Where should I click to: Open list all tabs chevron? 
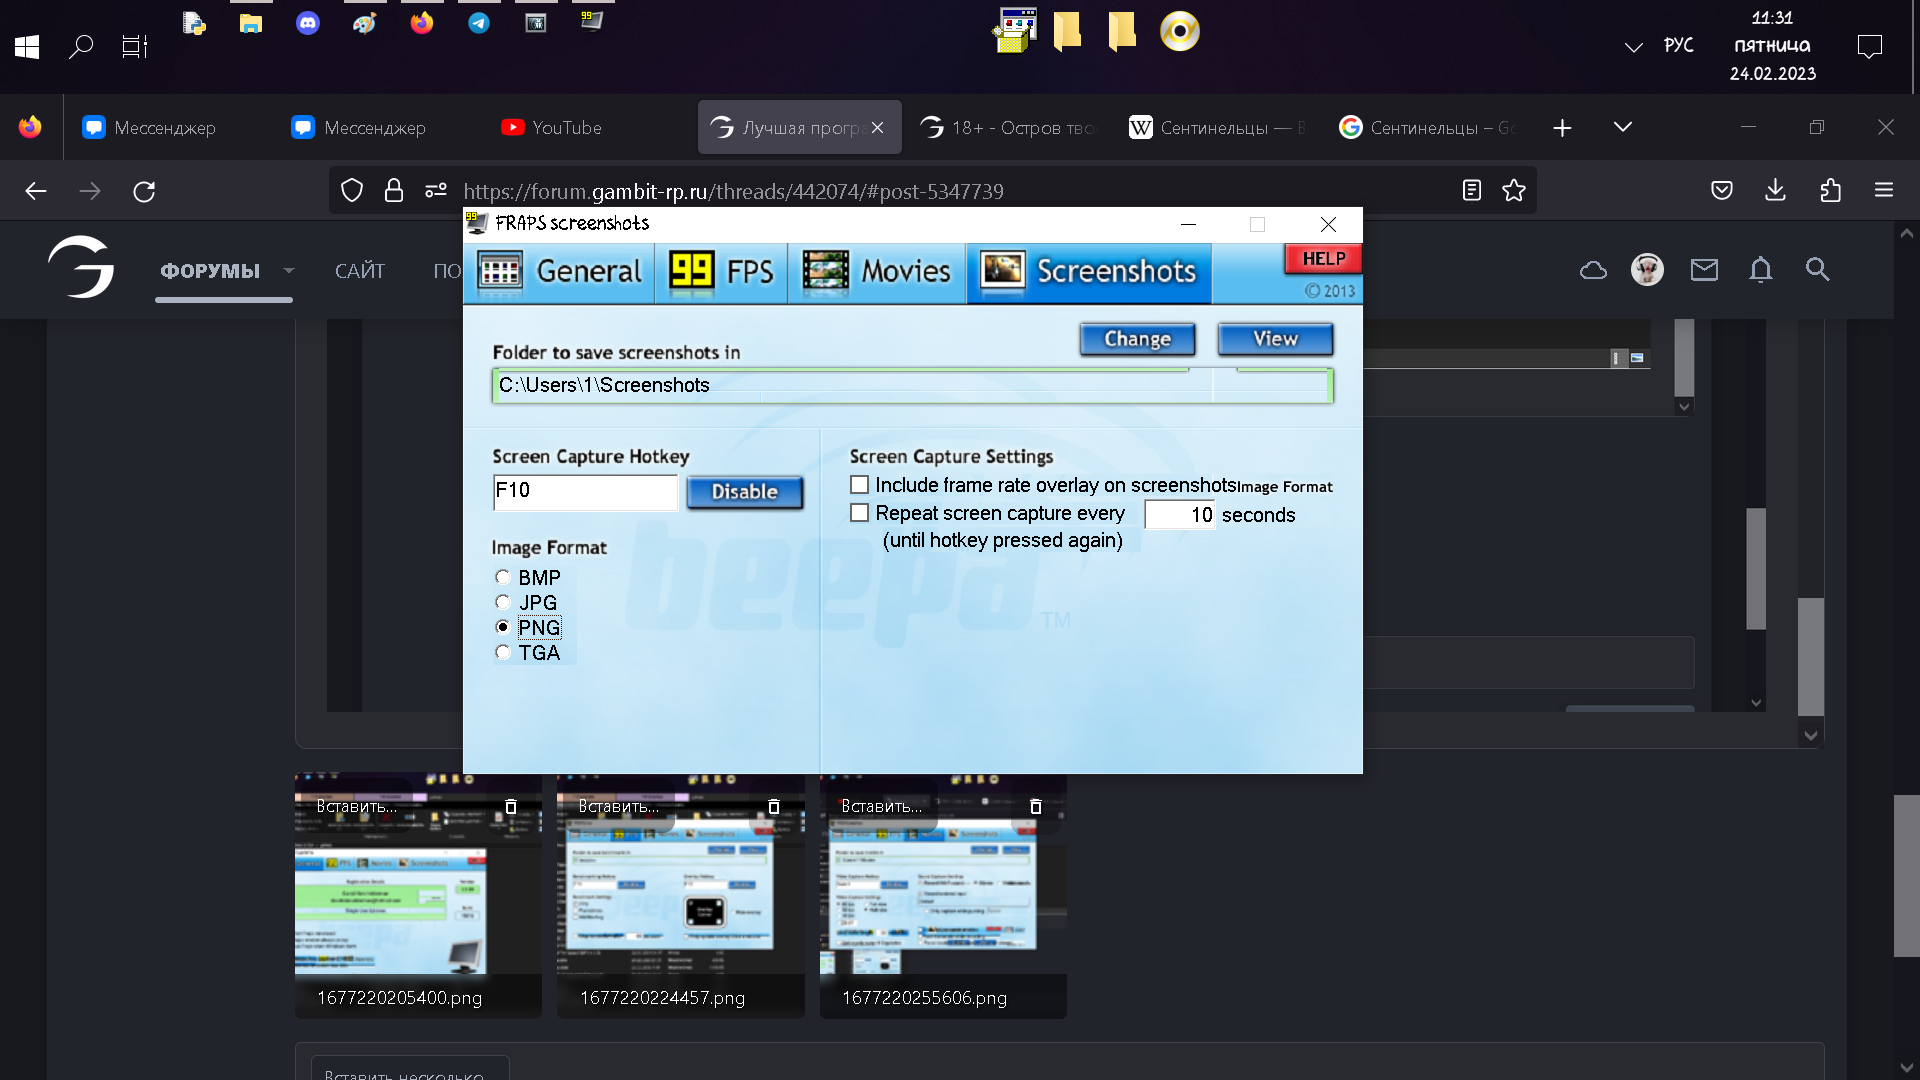[x=1622, y=127]
